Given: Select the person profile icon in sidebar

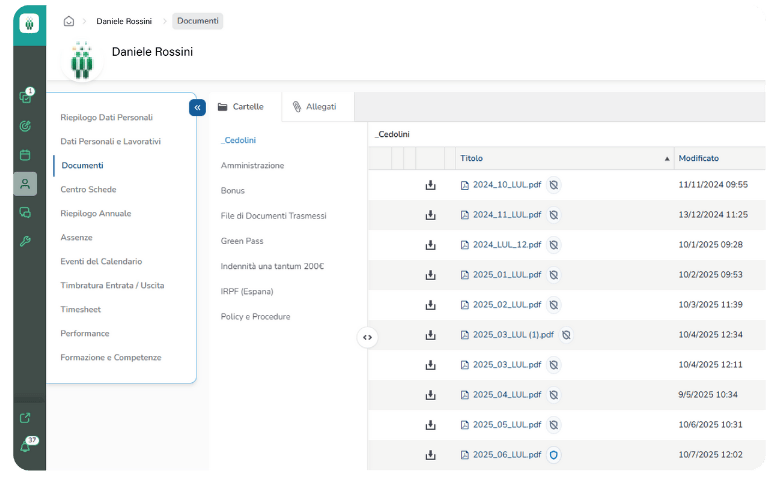Looking at the screenshot, I should point(25,184).
